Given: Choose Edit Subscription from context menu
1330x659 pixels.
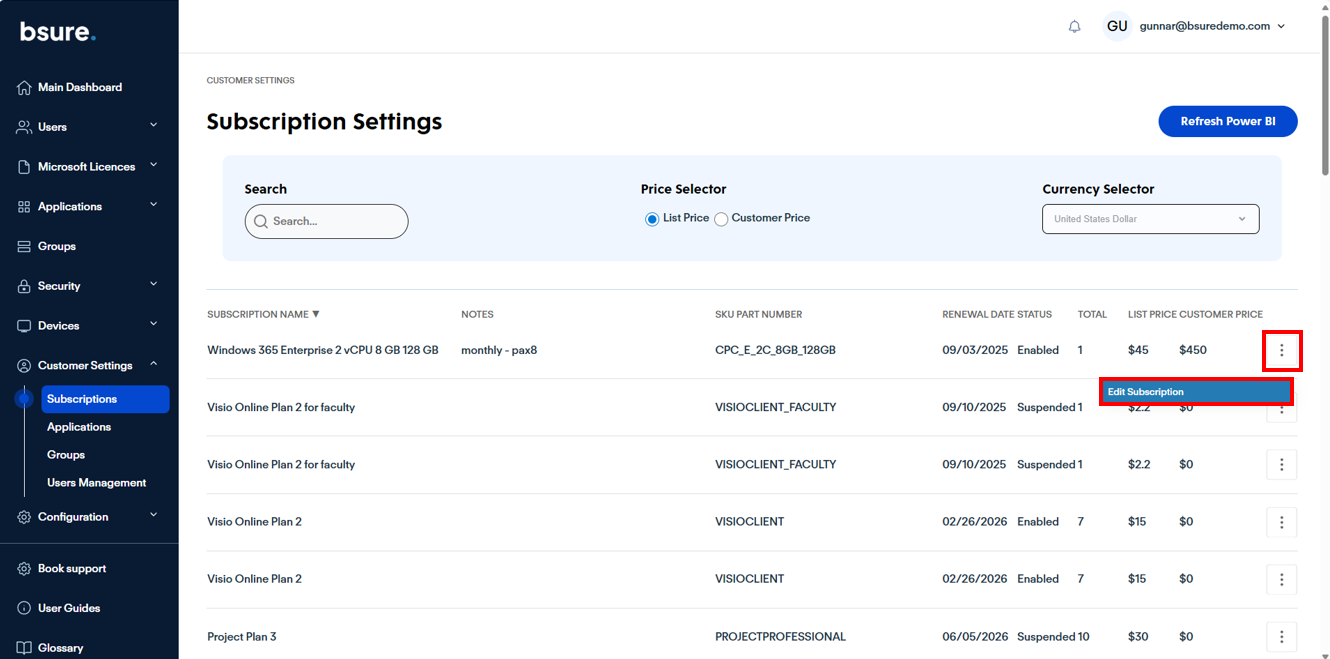Looking at the screenshot, I should coord(1195,392).
